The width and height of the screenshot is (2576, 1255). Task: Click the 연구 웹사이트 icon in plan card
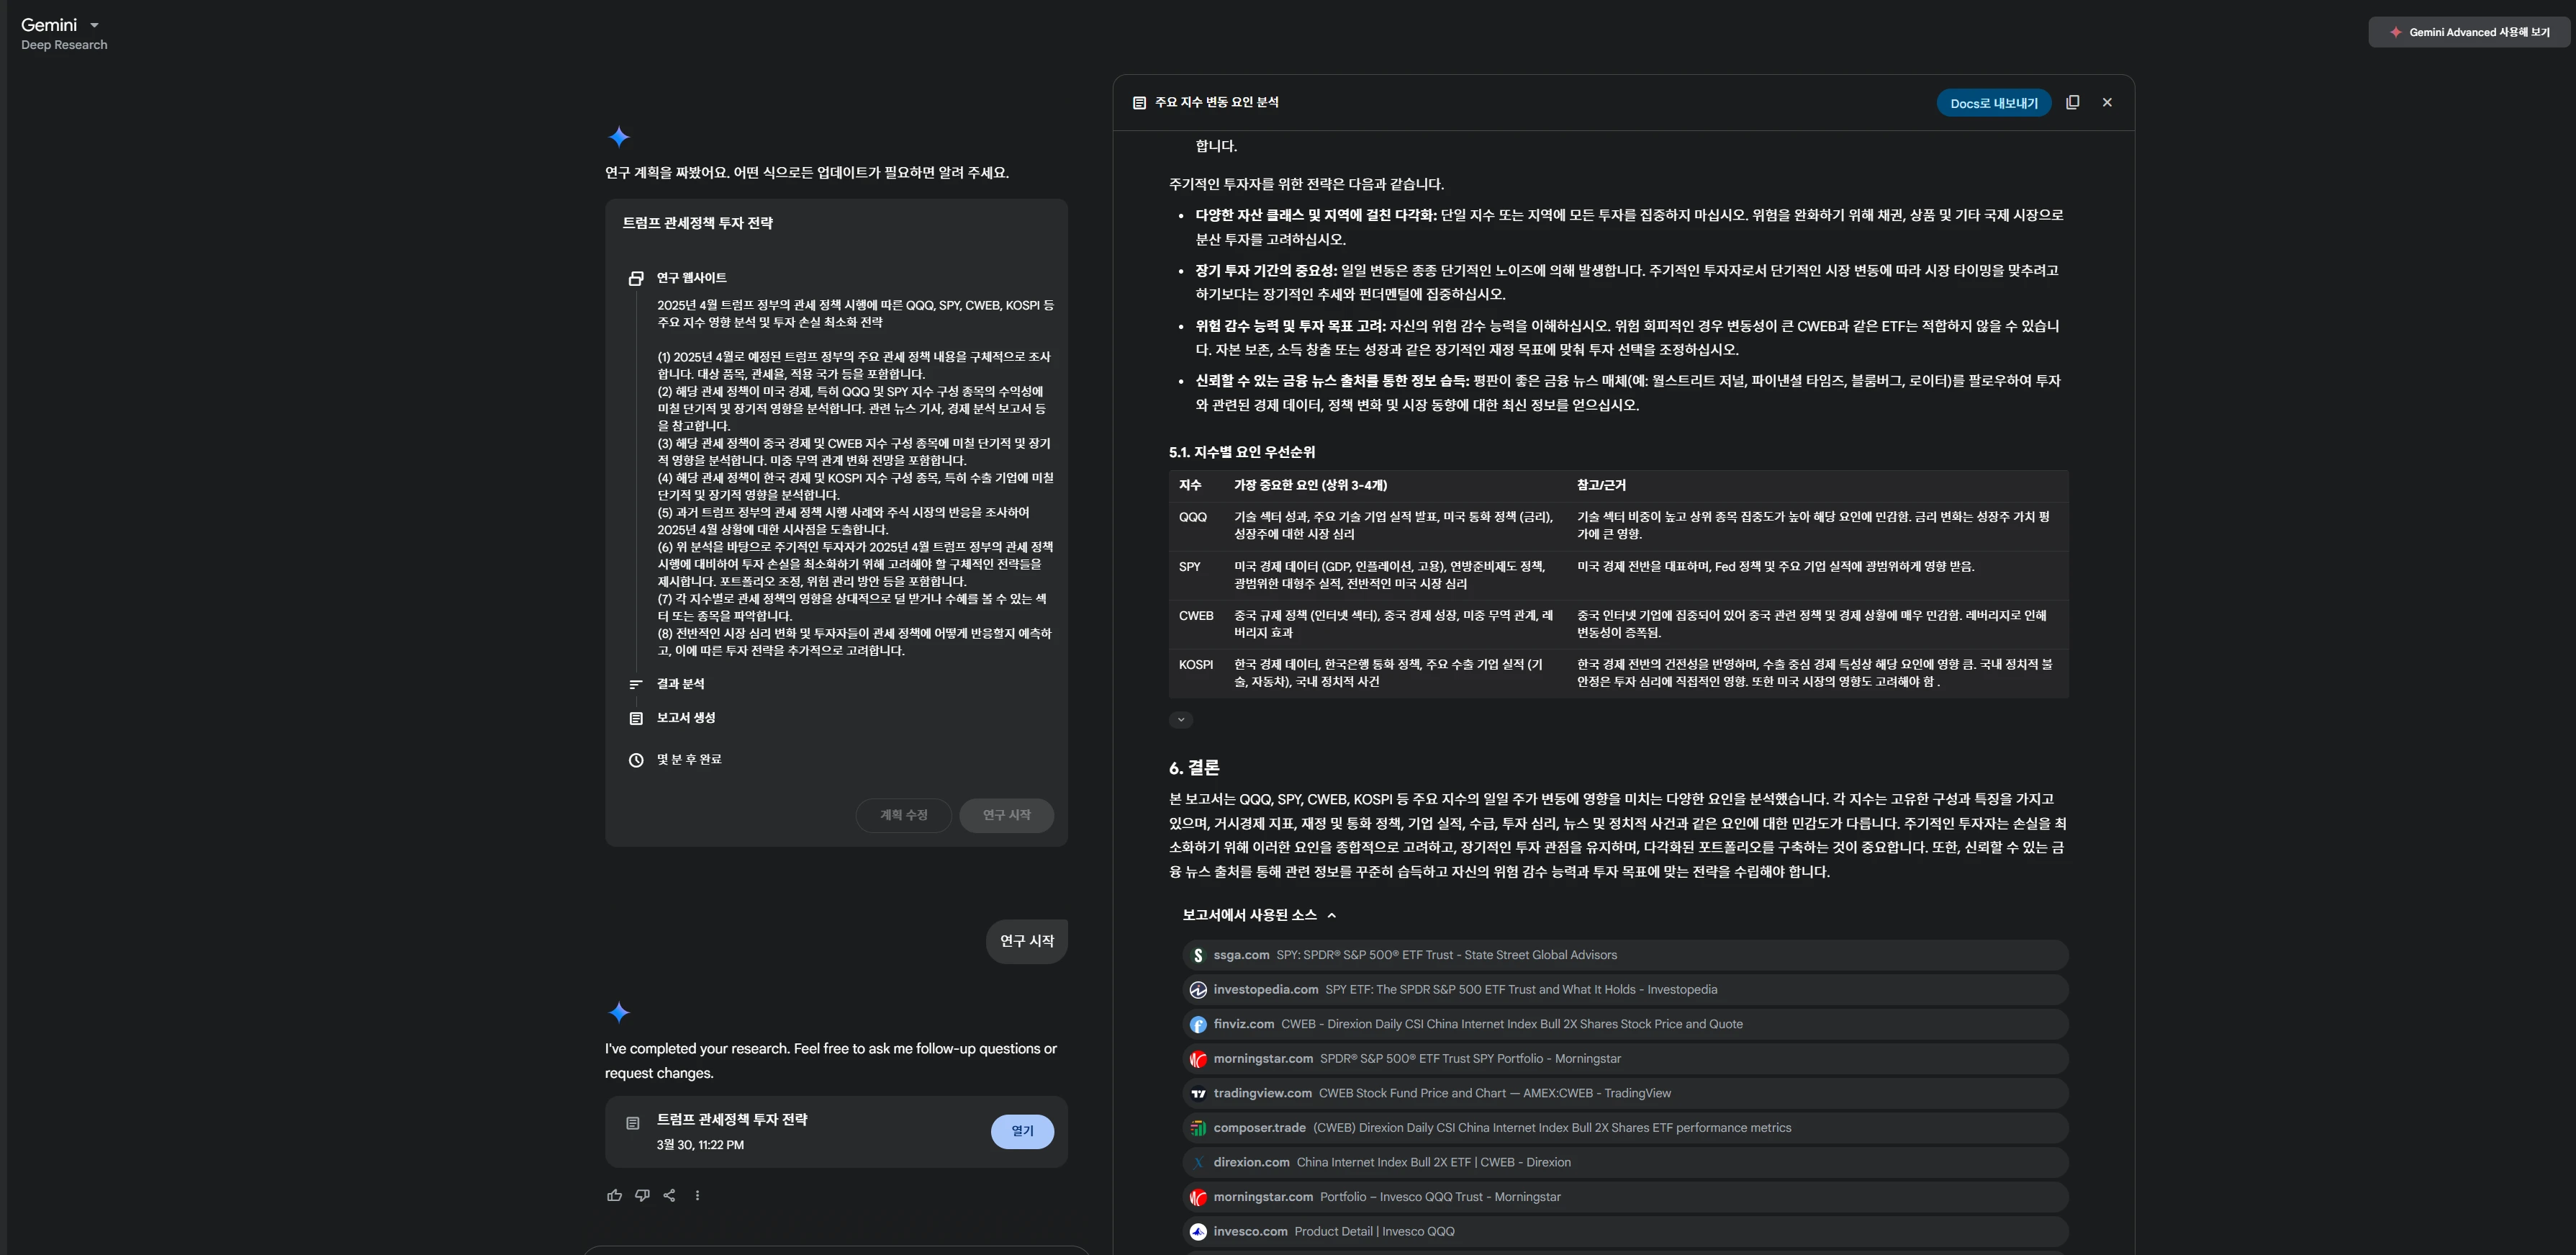click(x=636, y=278)
